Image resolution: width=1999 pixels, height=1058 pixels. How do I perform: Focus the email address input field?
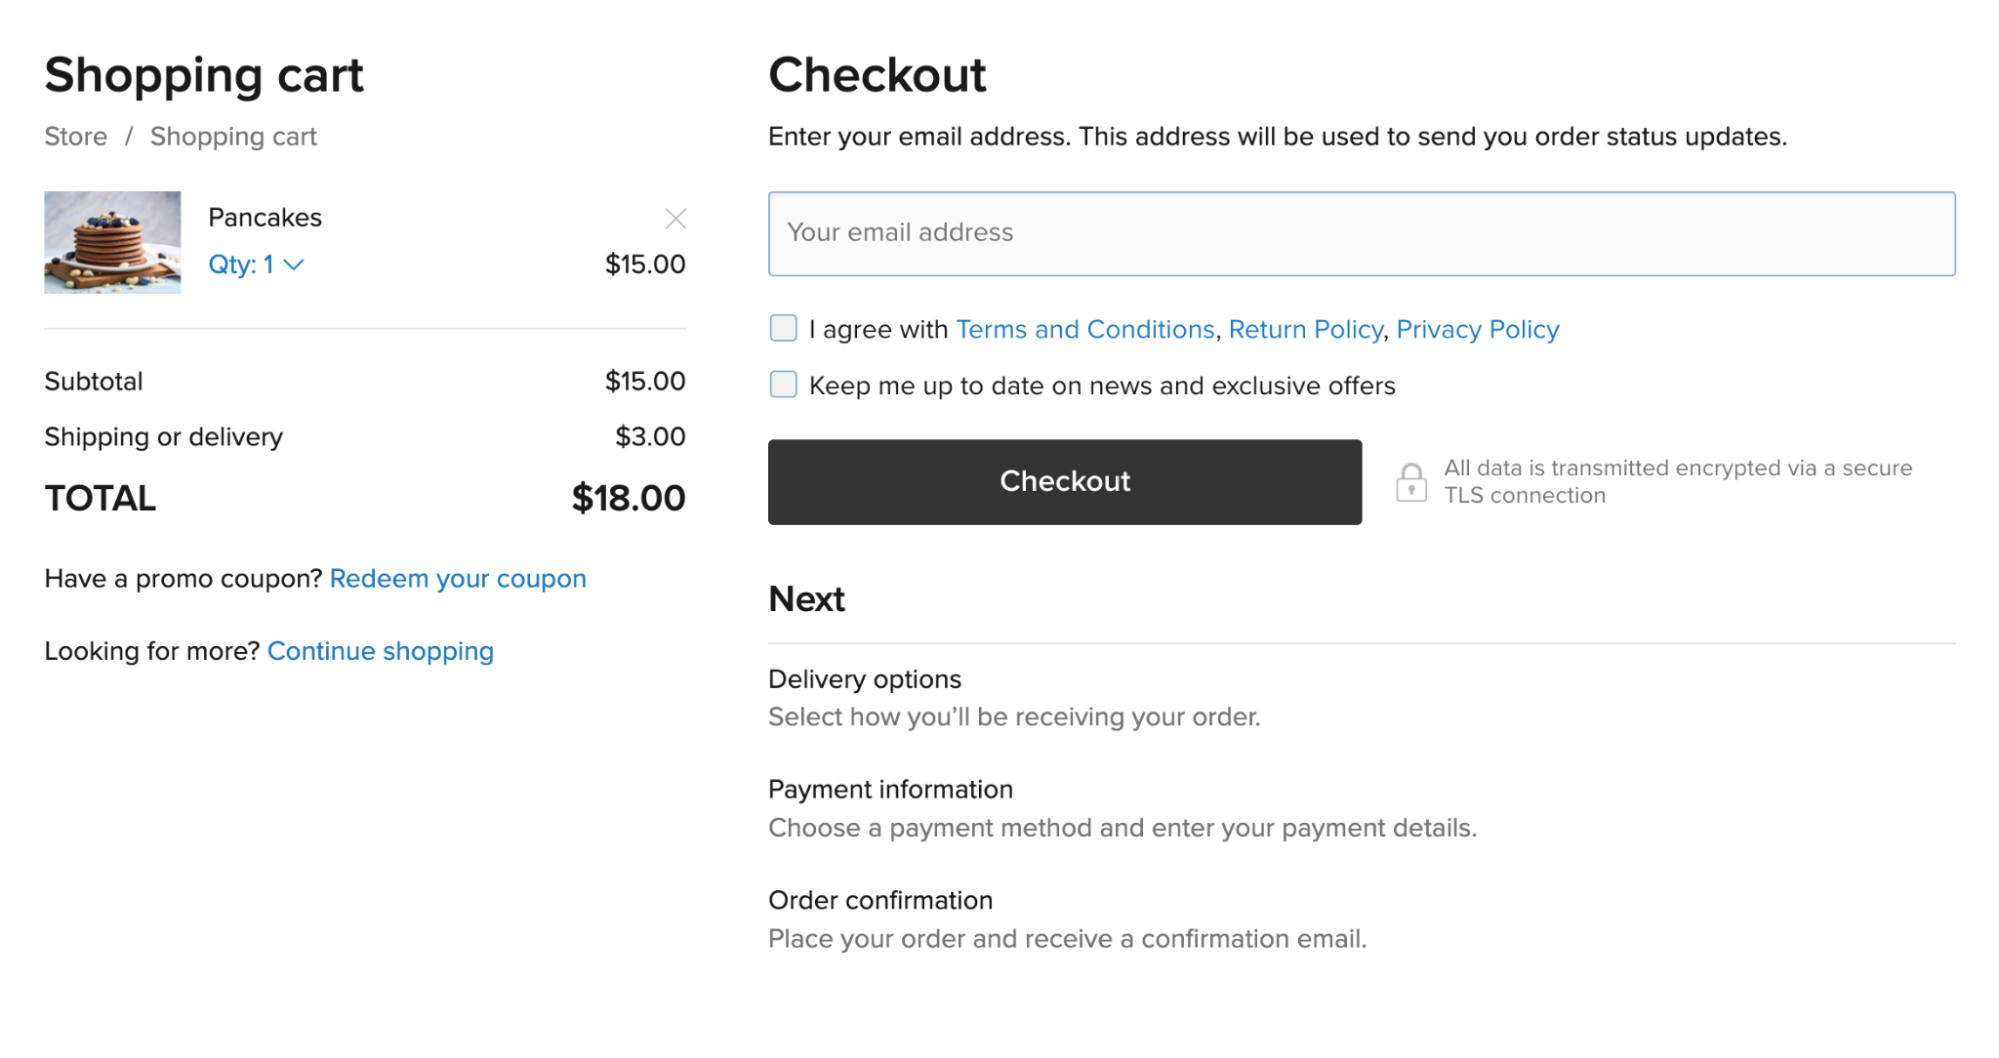tap(1361, 233)
